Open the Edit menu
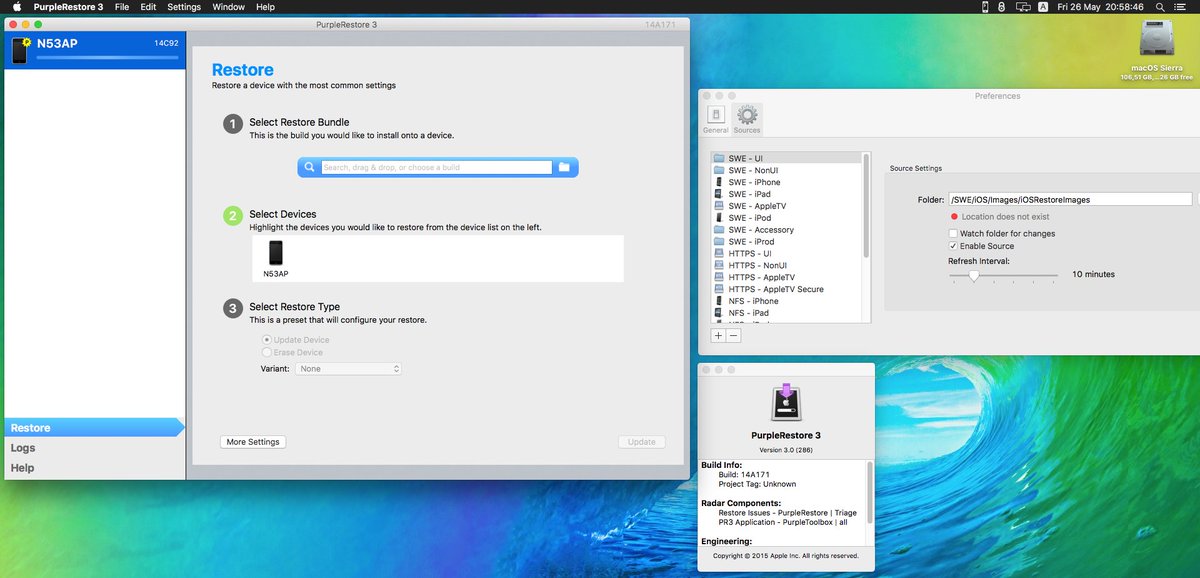 click(148, 7)
